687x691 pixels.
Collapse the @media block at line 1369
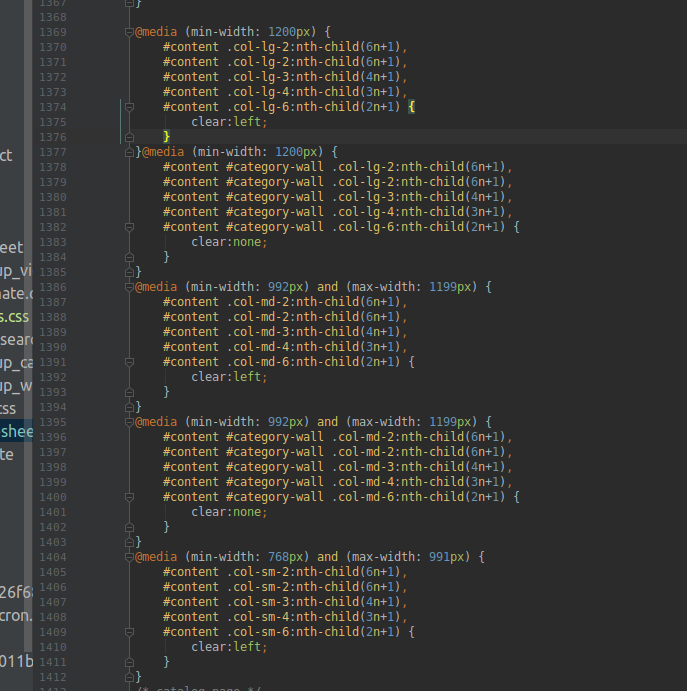129,32
